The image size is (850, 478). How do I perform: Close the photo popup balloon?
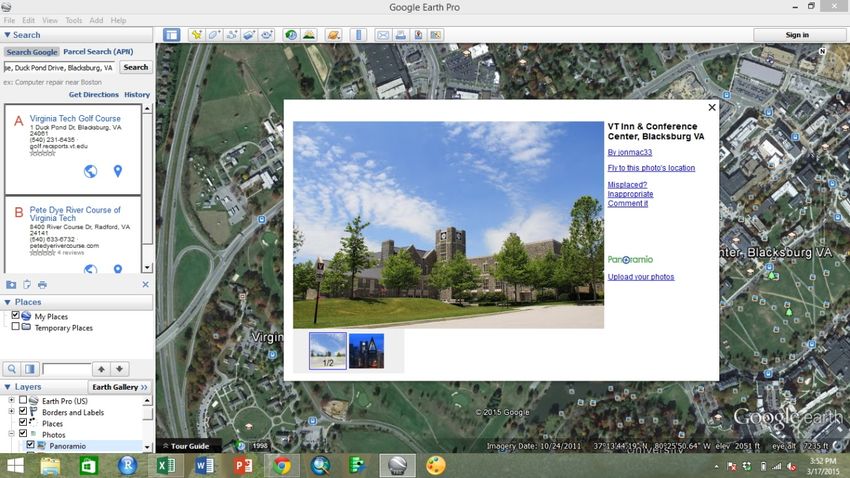click(x=712, y=107)
